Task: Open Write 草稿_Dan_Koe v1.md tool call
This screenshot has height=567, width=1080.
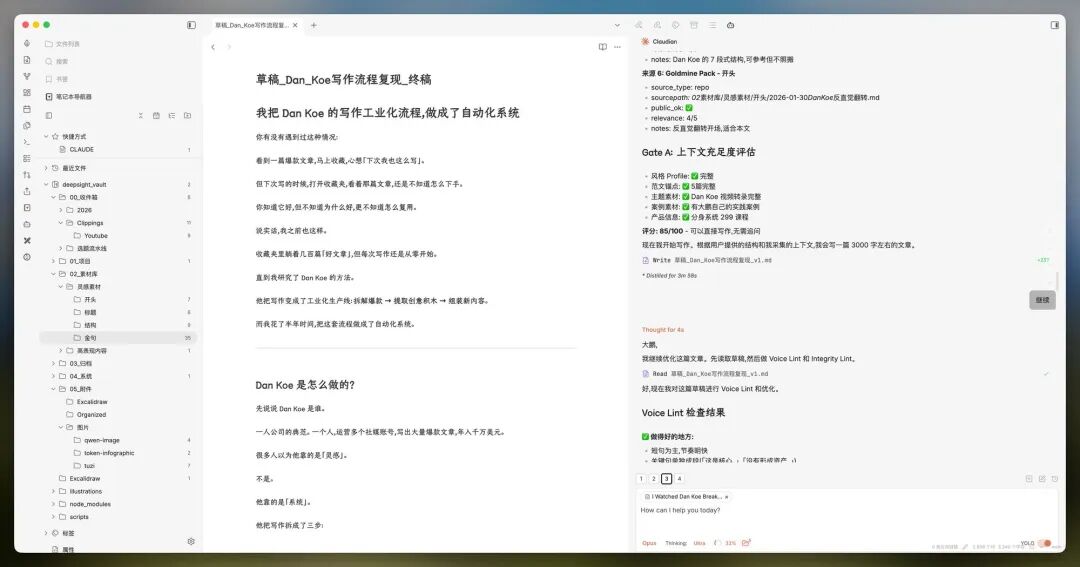Action: pyautogui.click(x=707, y=260)
